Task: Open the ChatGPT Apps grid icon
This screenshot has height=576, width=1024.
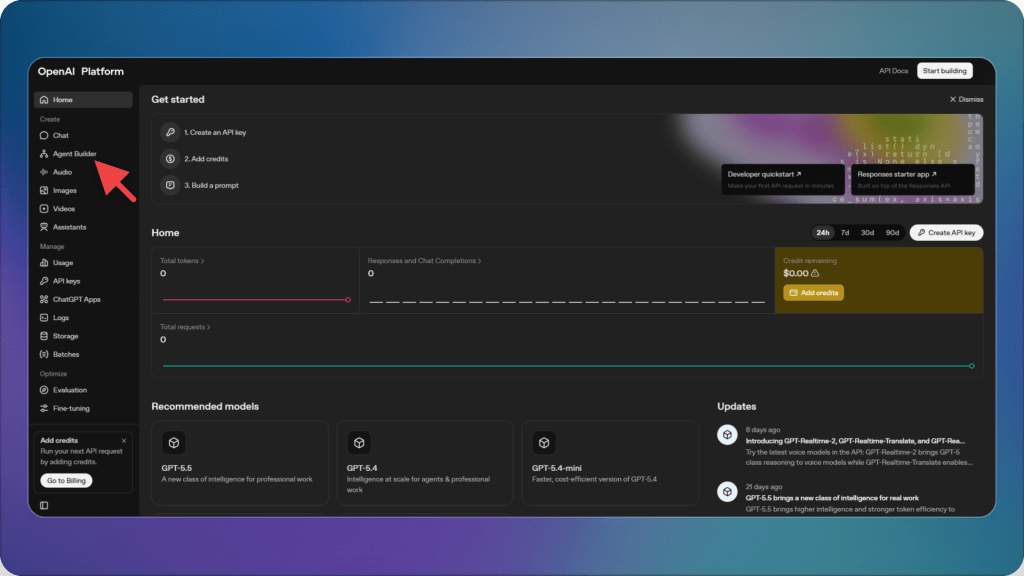Action: tap(44, 299)
